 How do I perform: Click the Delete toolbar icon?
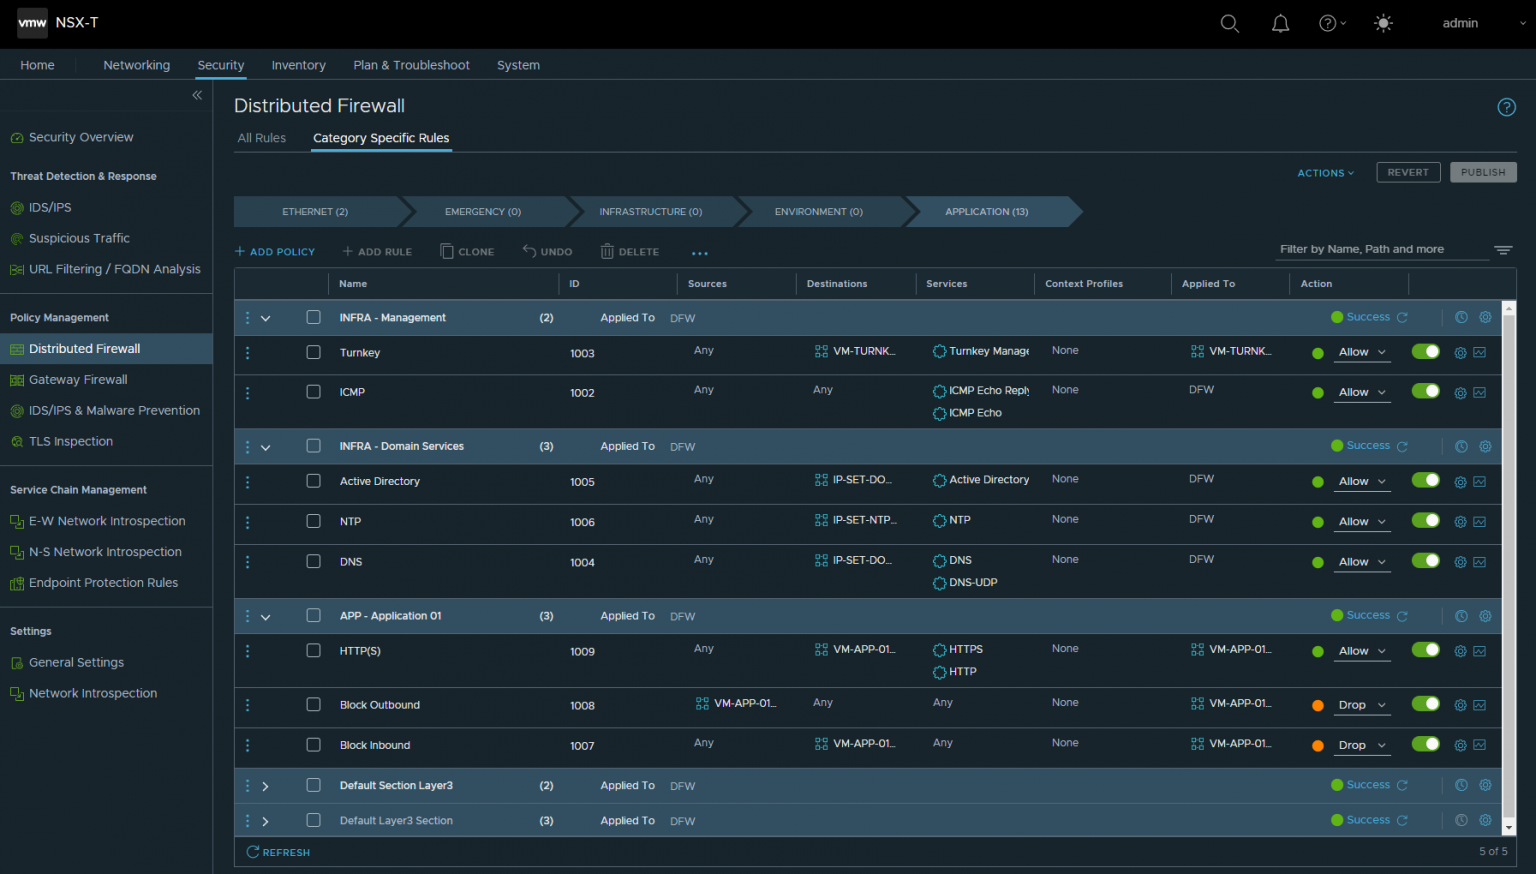click(x=629, y=251)
